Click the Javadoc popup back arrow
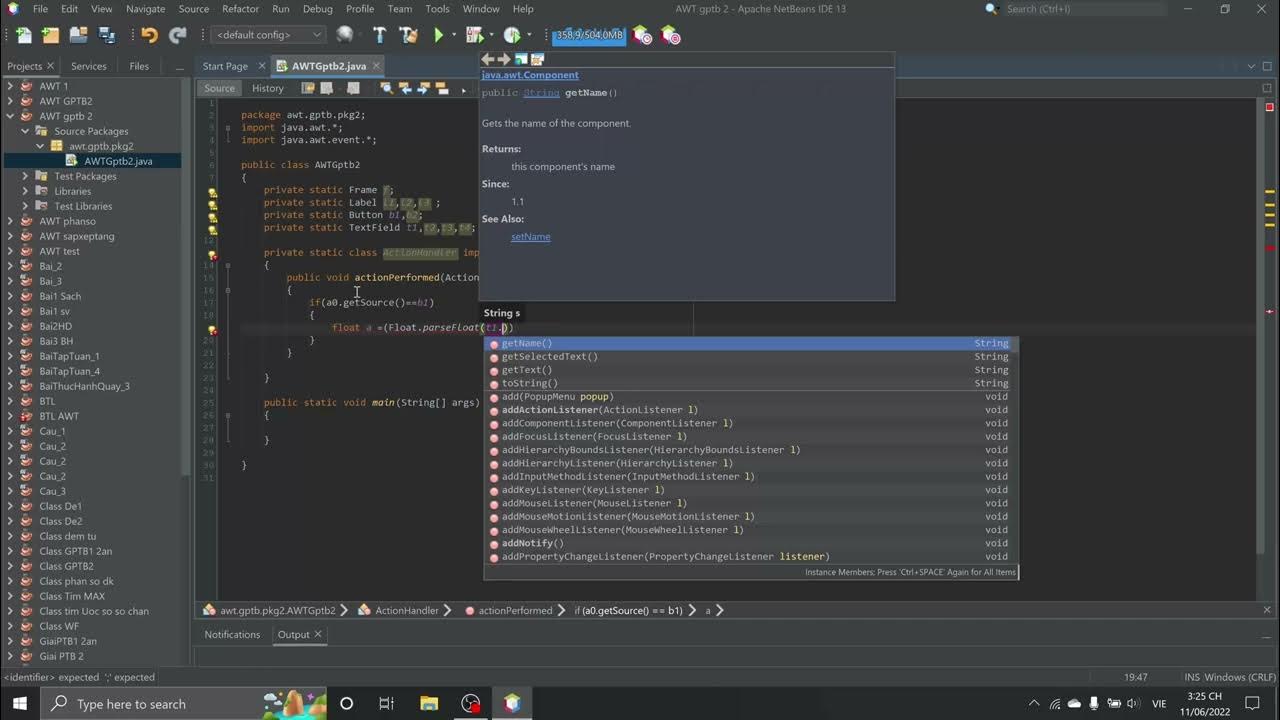 pyautogui.click(x=488, y=60)
